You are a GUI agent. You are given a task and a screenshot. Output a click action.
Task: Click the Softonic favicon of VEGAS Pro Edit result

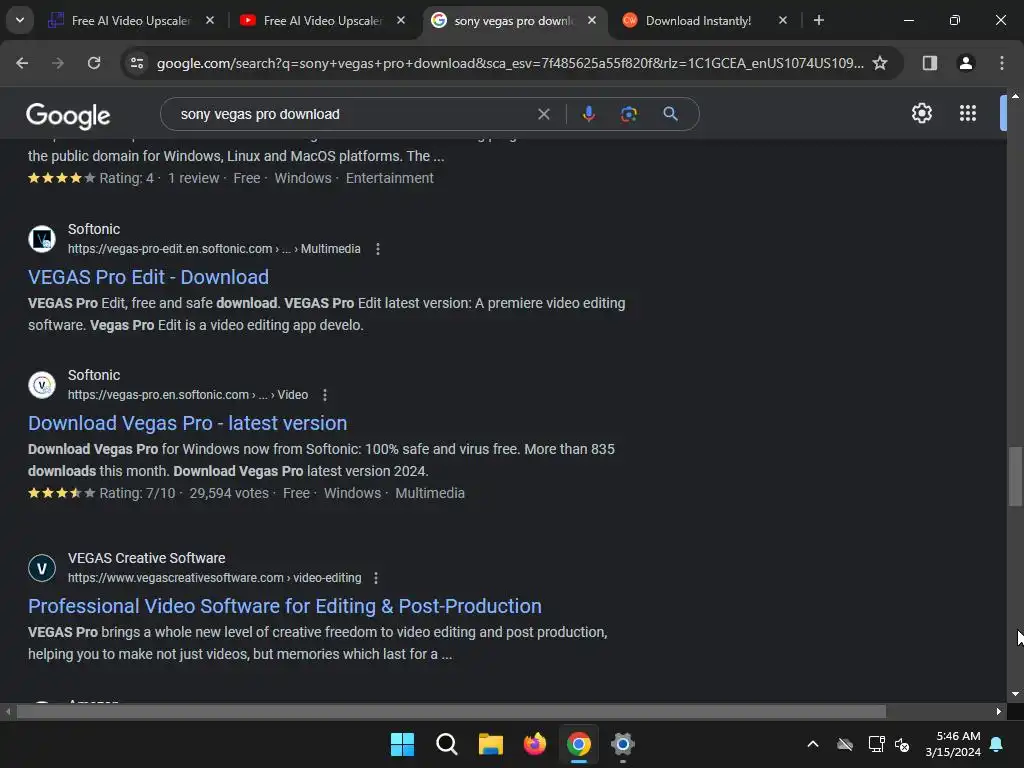(42, 238)
